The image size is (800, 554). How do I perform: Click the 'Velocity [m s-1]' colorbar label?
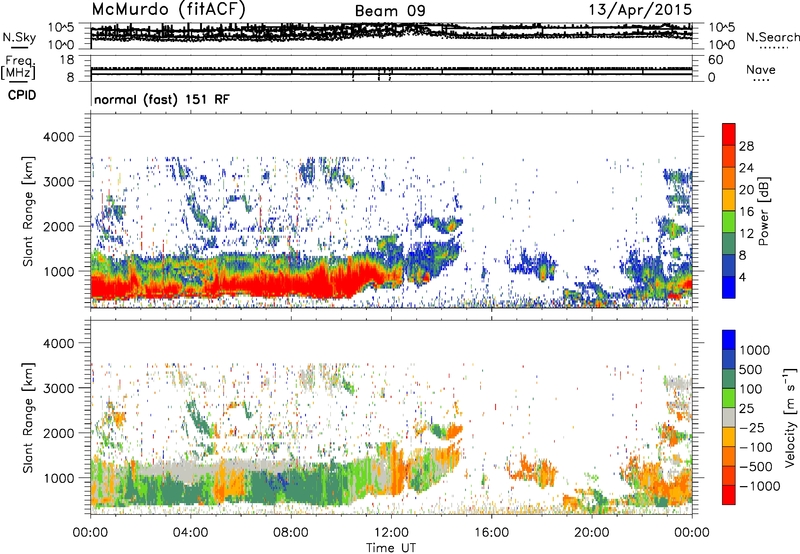(790, 417)
